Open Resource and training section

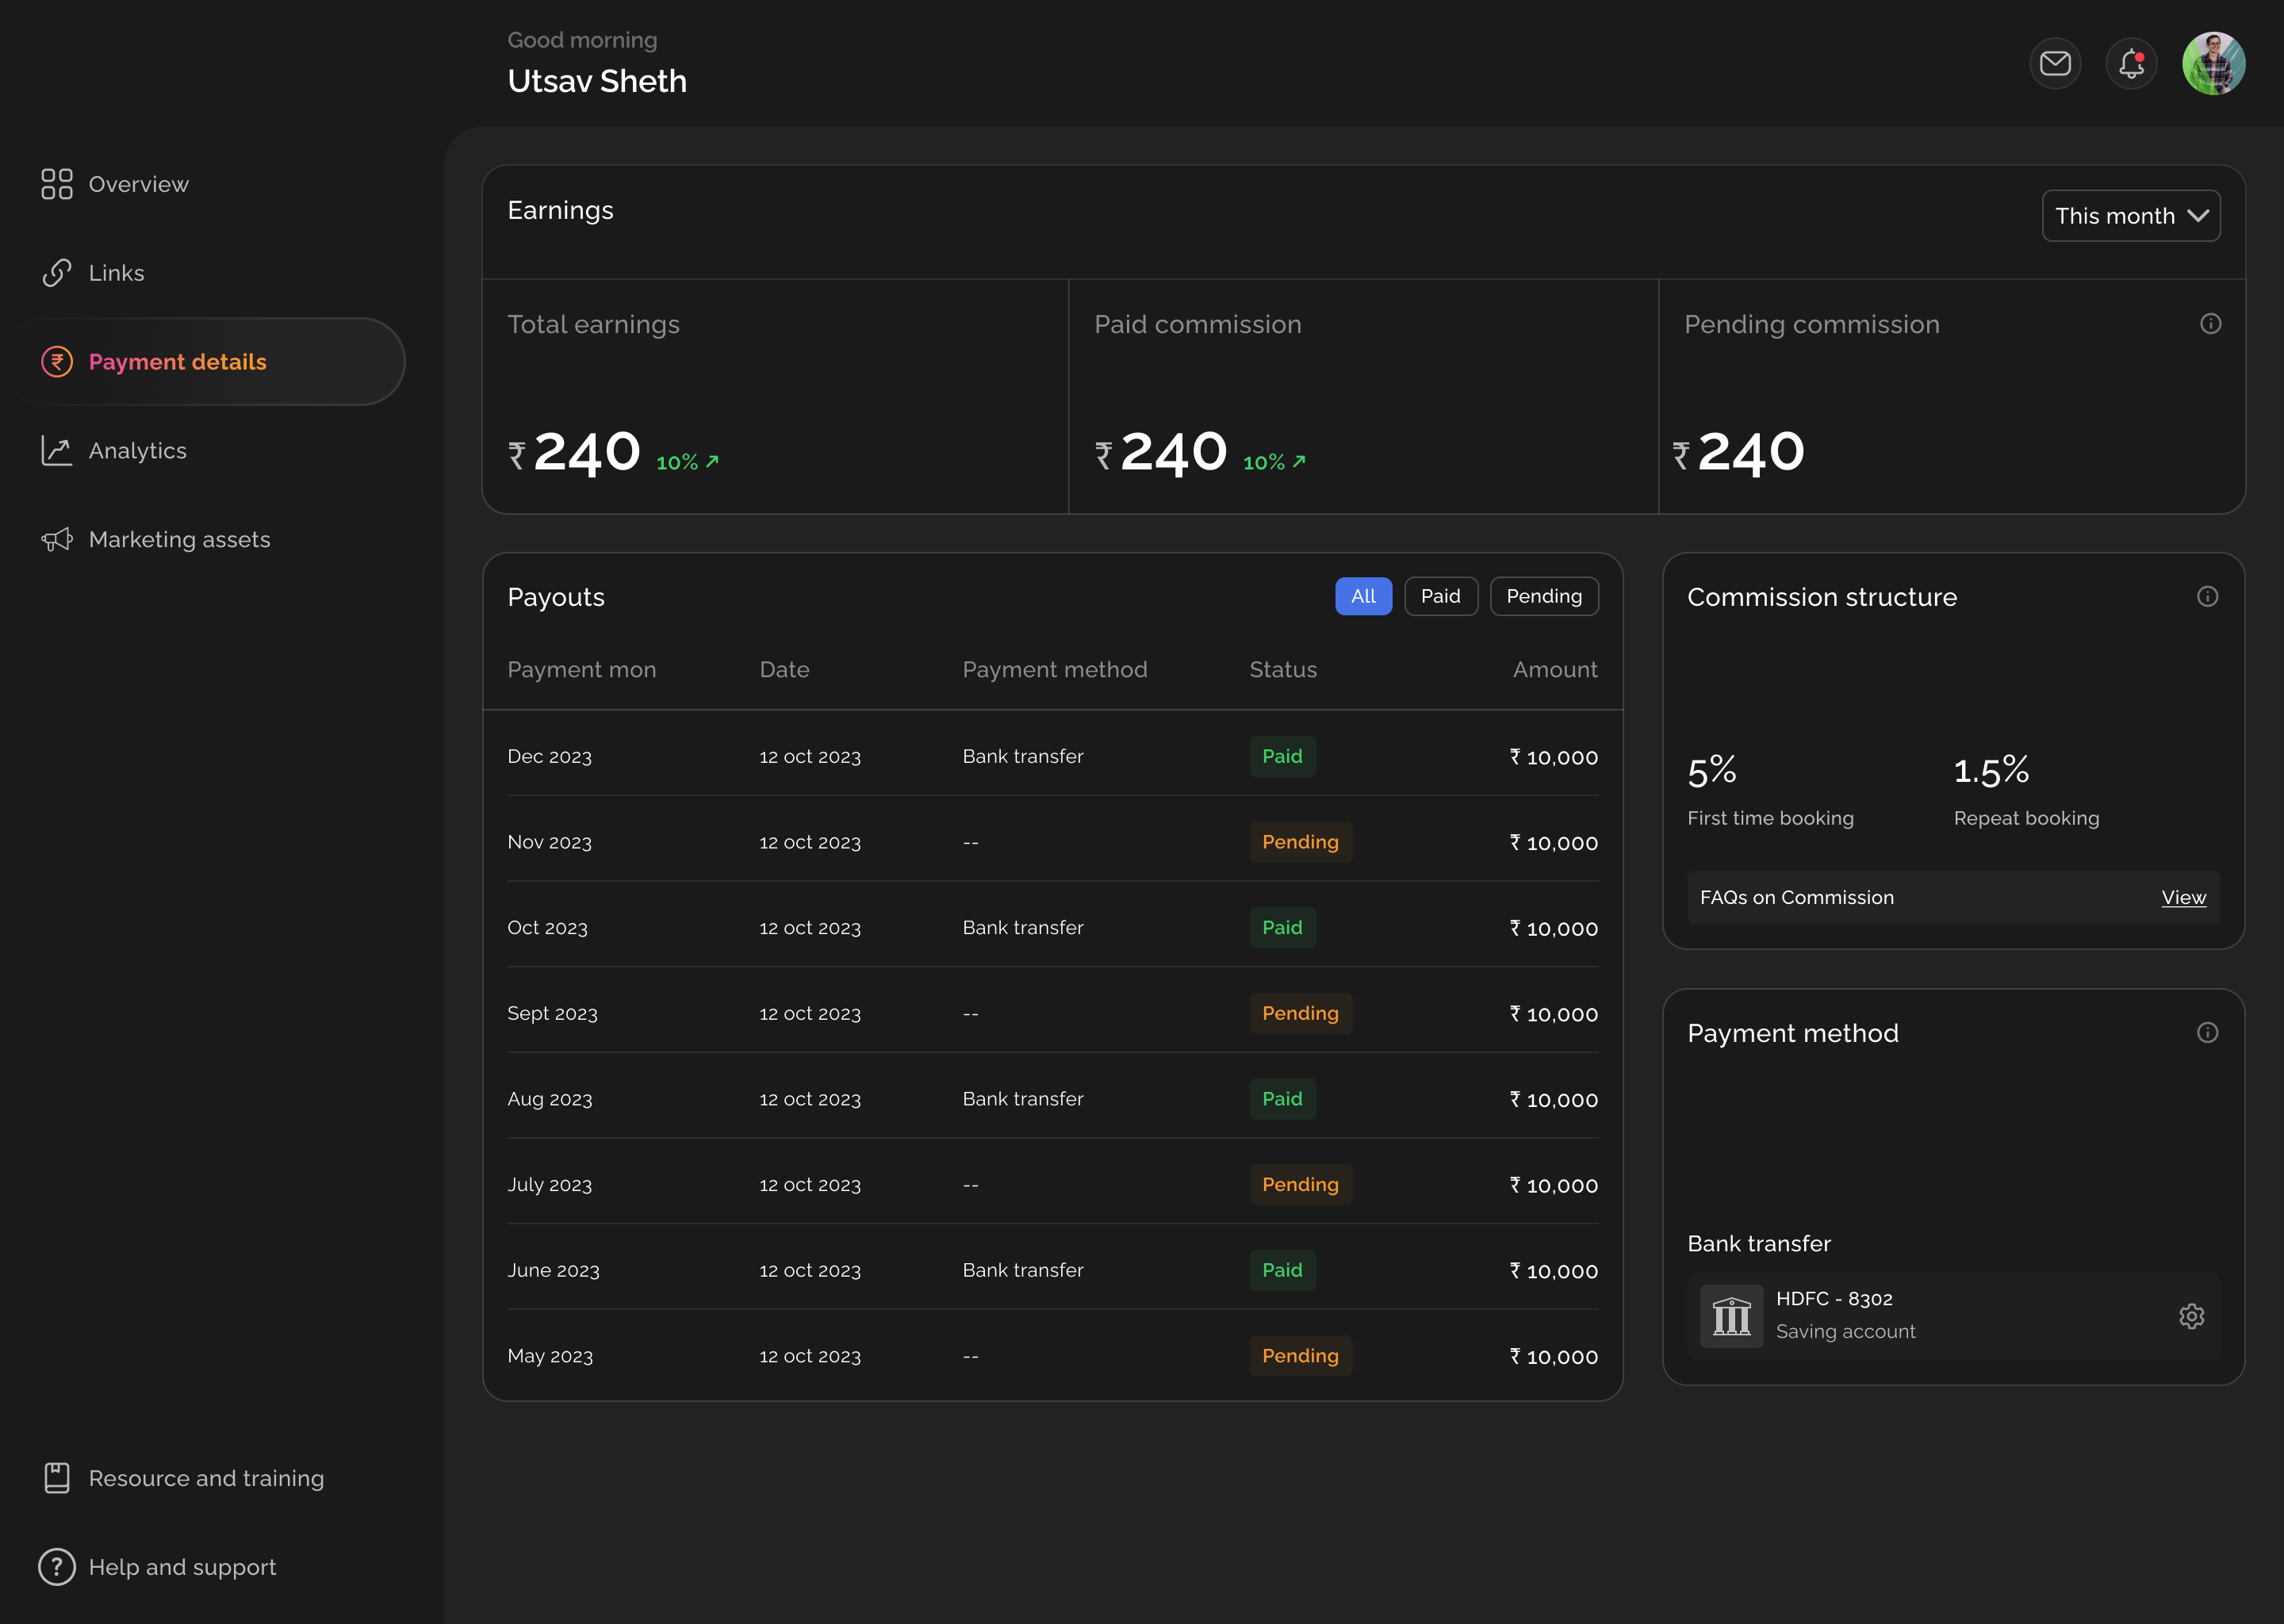[206, 1478]
